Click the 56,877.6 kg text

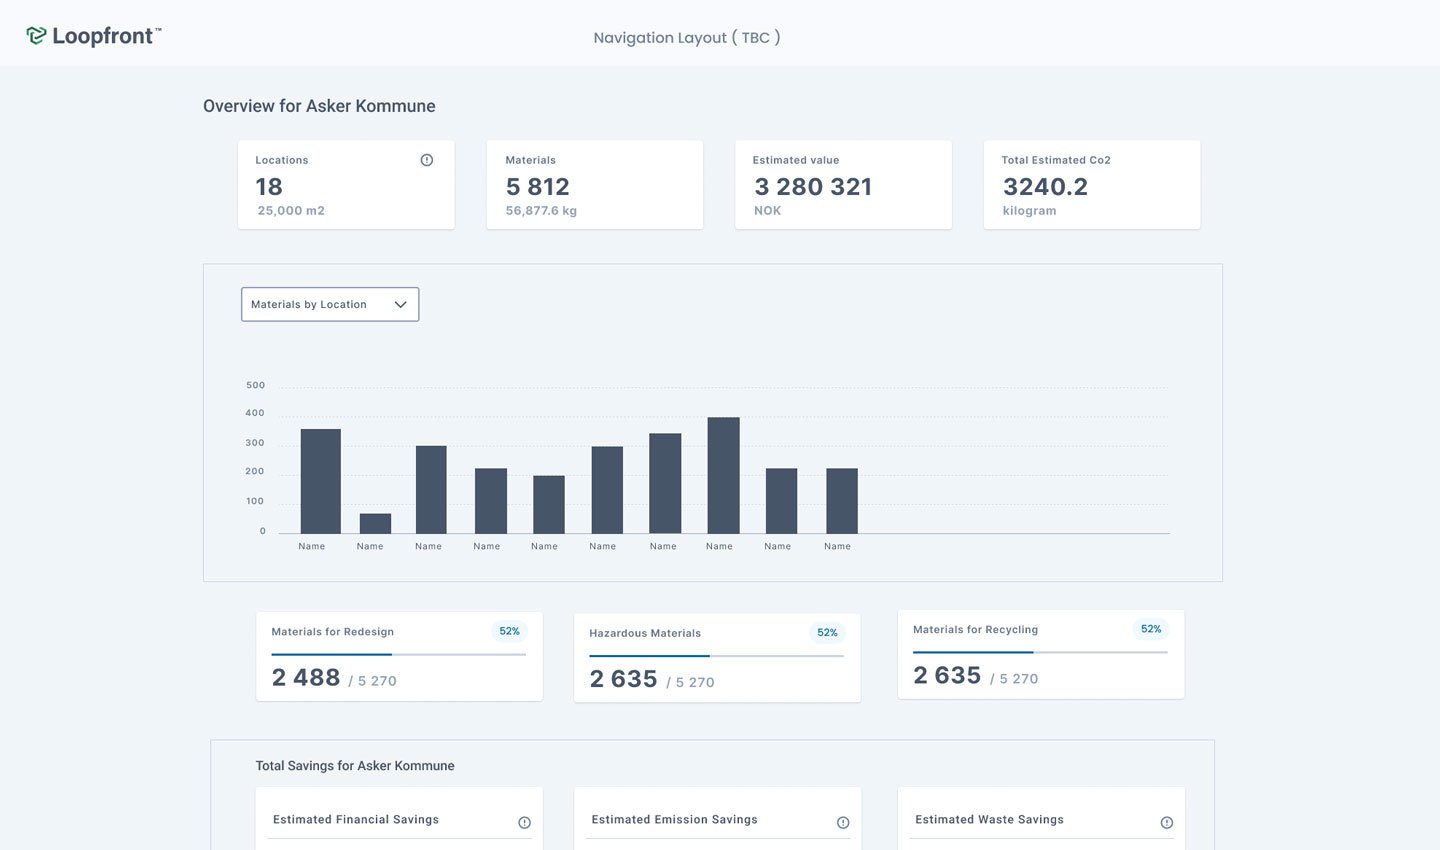(x=541, y=211)
